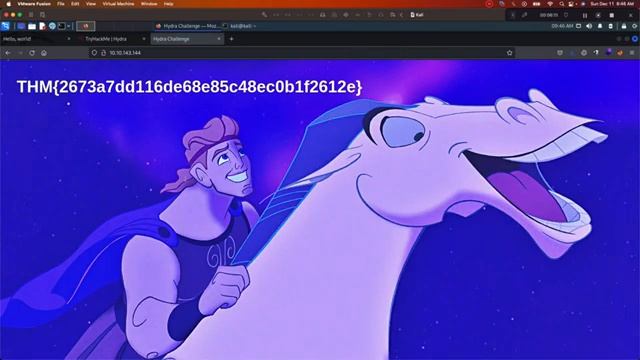Pause the screen recording
The image size is (640, 360).
(x=585, y=15)
